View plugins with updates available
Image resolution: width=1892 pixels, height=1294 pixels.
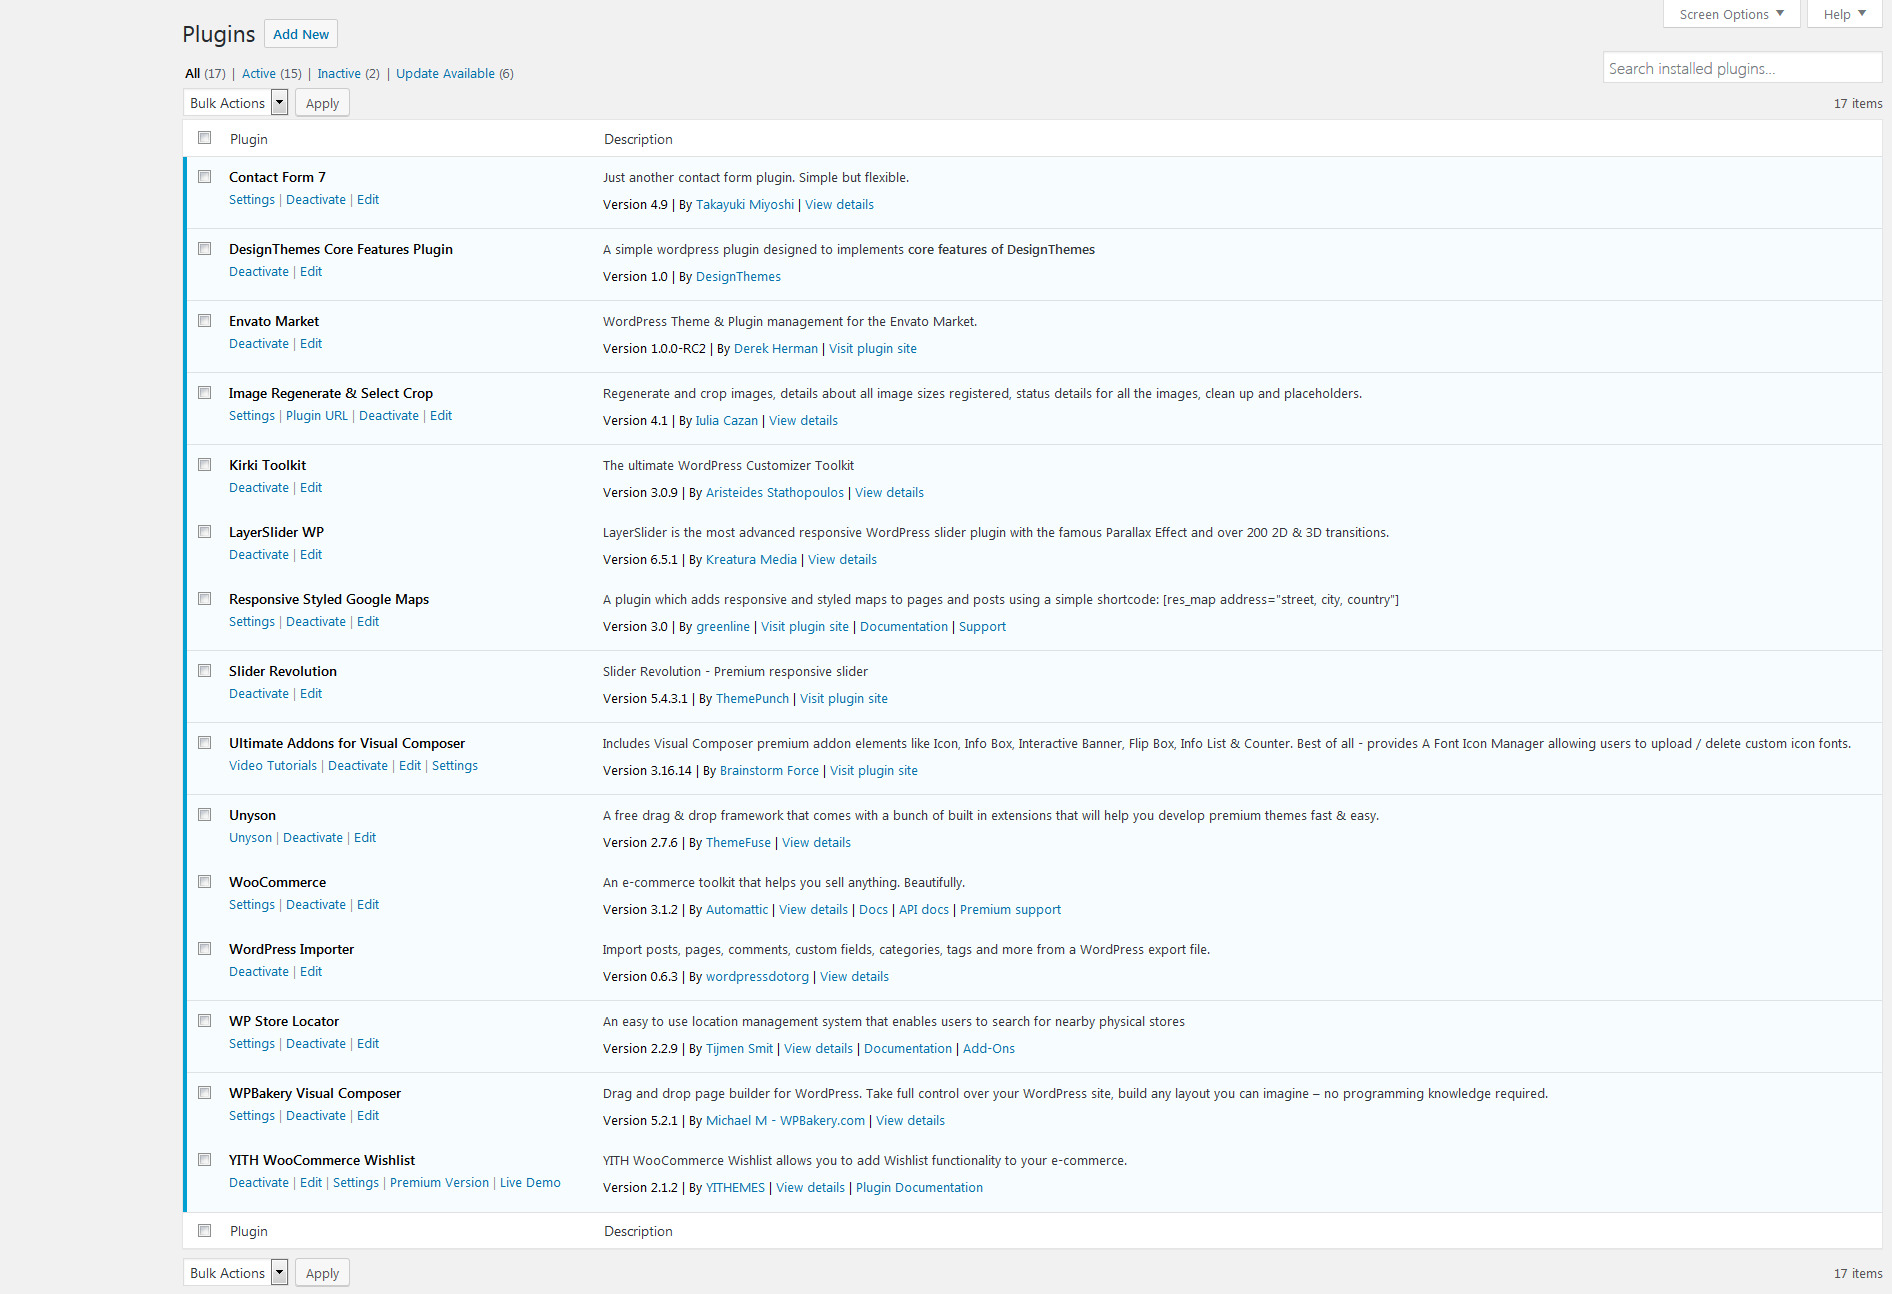point(445,73)
